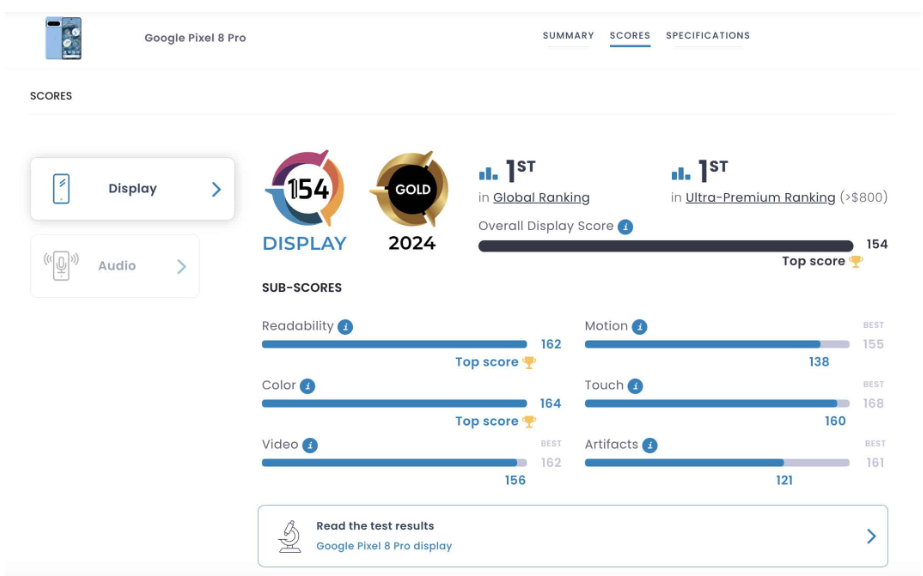Click the Artifacts best score 161
The image size is (923, 576).
pyautogui.click(x=875, y=463)
